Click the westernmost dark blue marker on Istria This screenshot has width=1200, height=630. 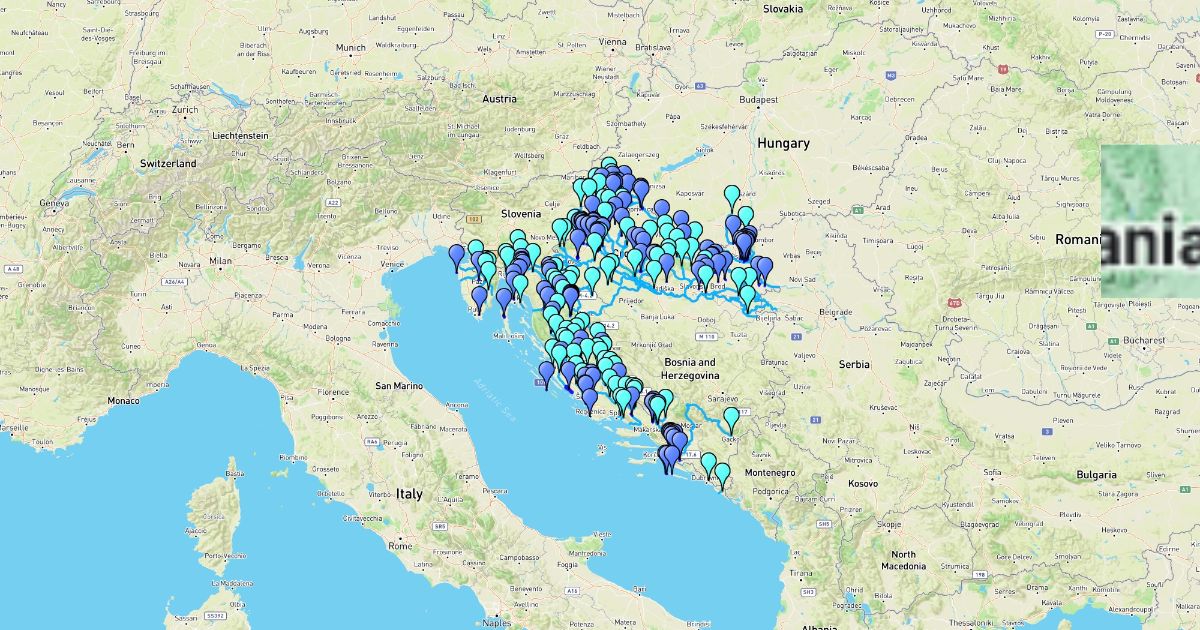click(x=457, y=255)
